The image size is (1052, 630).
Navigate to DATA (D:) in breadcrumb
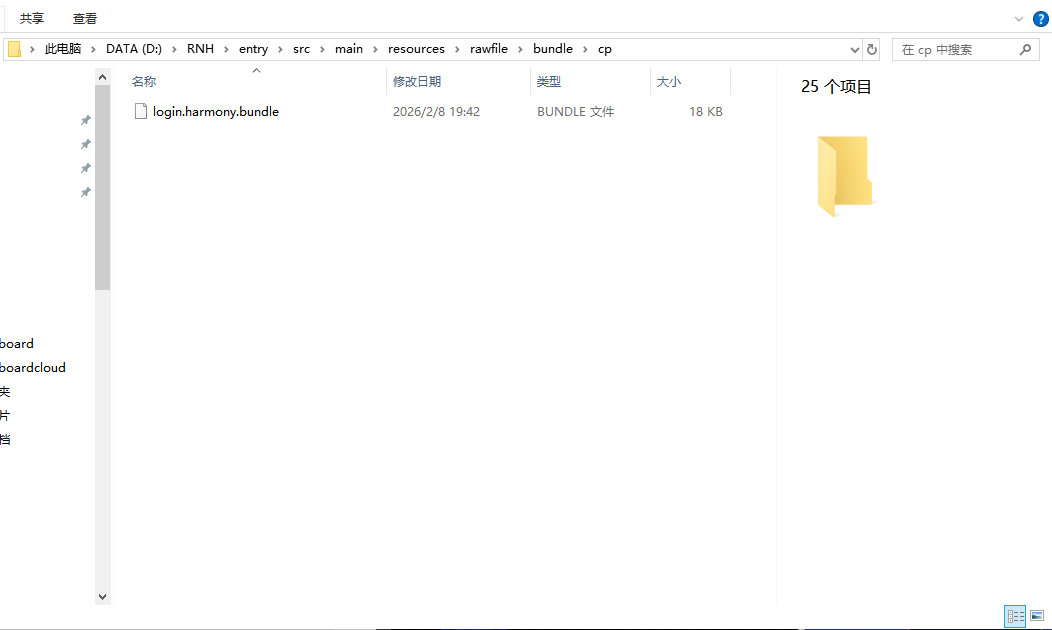134,49
